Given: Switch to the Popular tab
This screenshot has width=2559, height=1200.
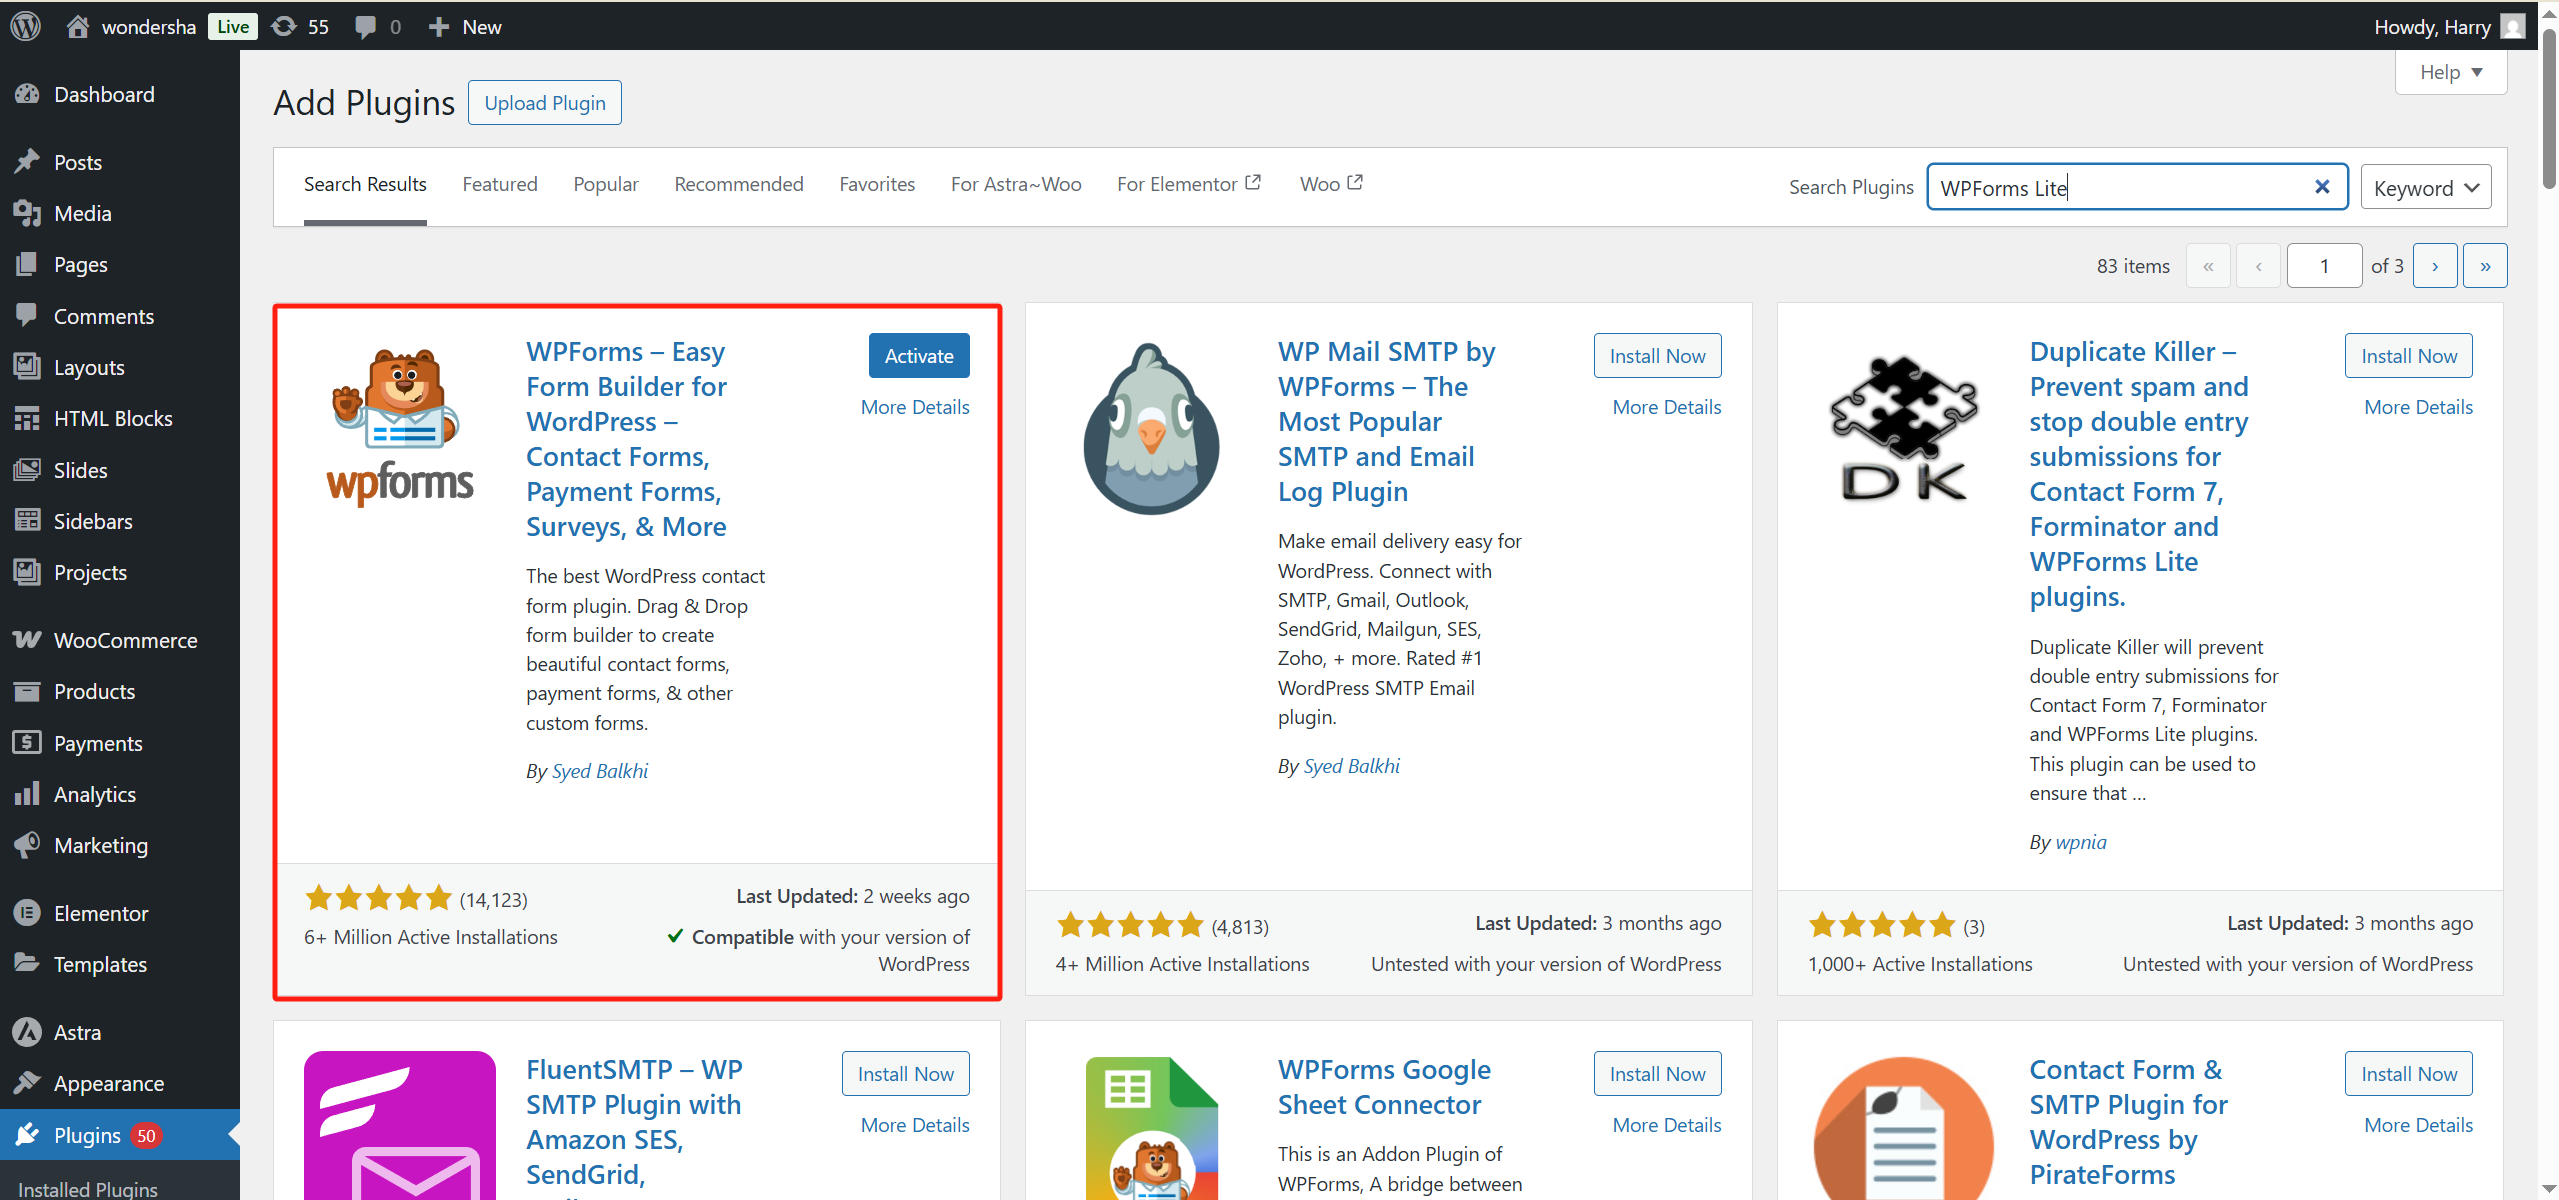Looking at the screenshot, I should [605, 184].
